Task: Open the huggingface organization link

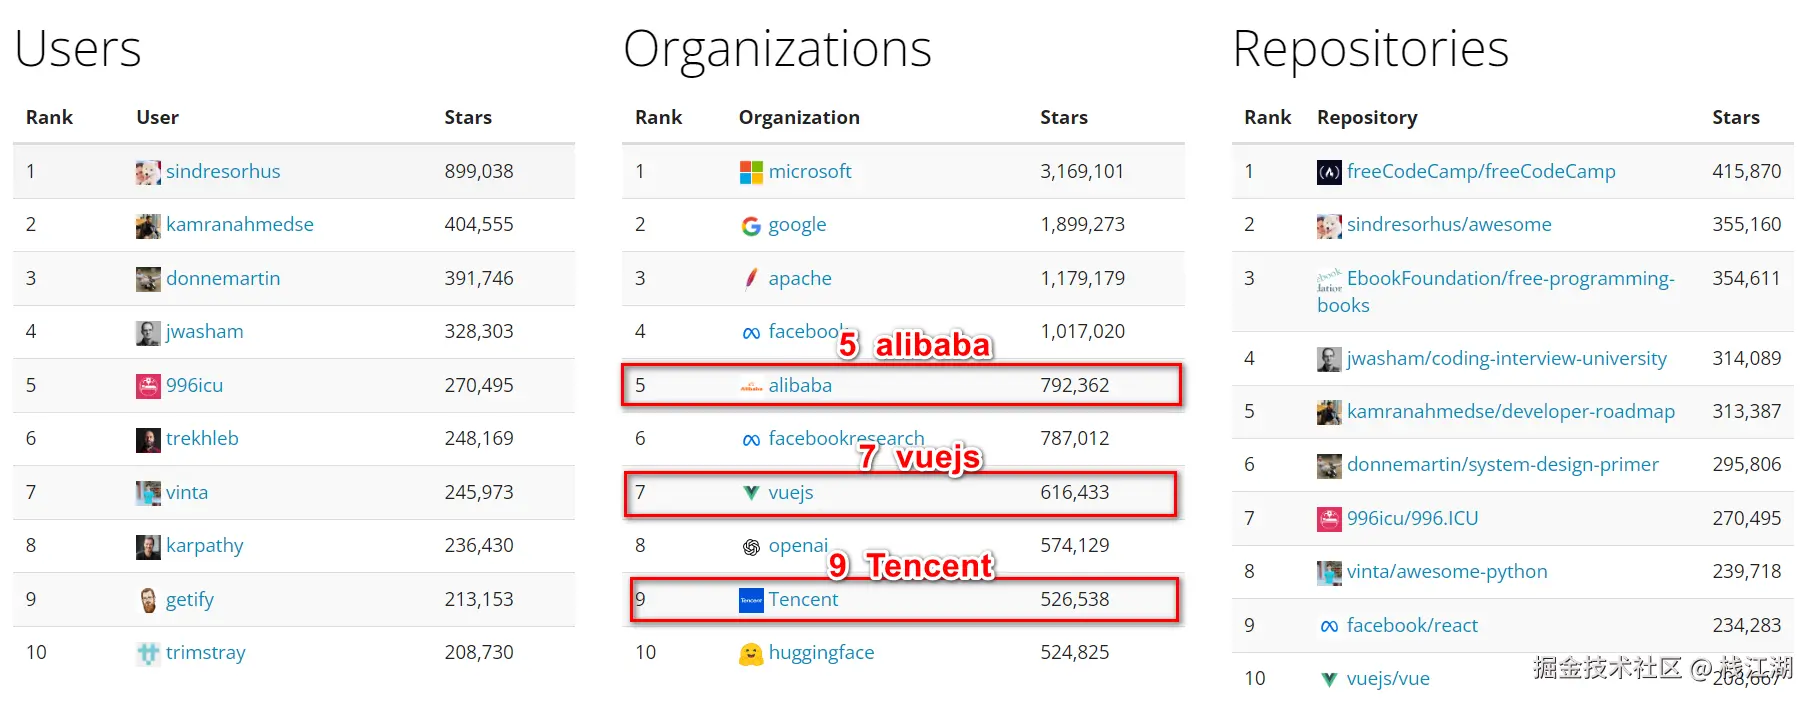Action: (x=821, y=653)
